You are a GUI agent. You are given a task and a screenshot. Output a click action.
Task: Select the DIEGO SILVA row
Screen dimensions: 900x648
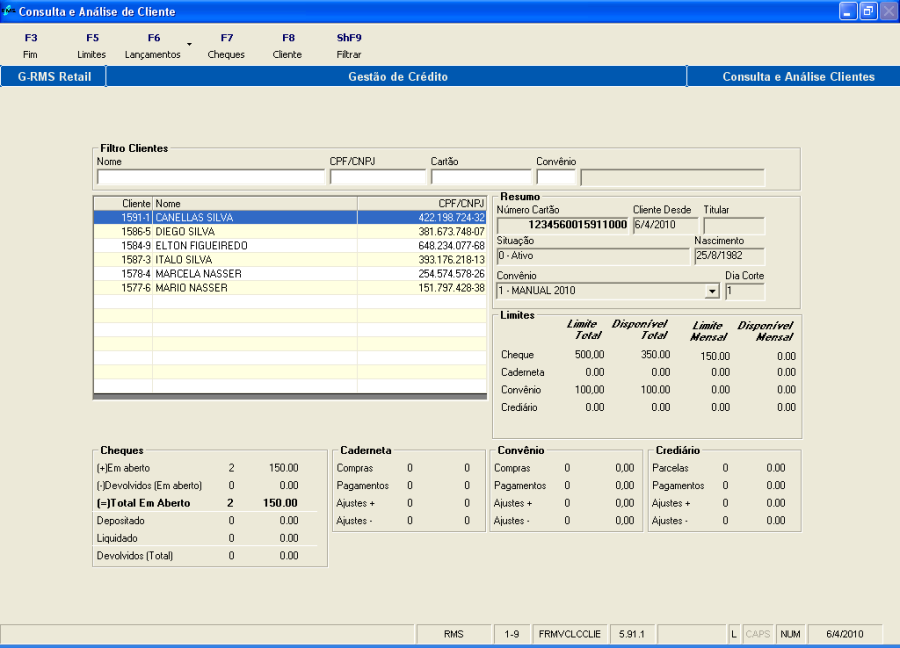click(290, 232)
